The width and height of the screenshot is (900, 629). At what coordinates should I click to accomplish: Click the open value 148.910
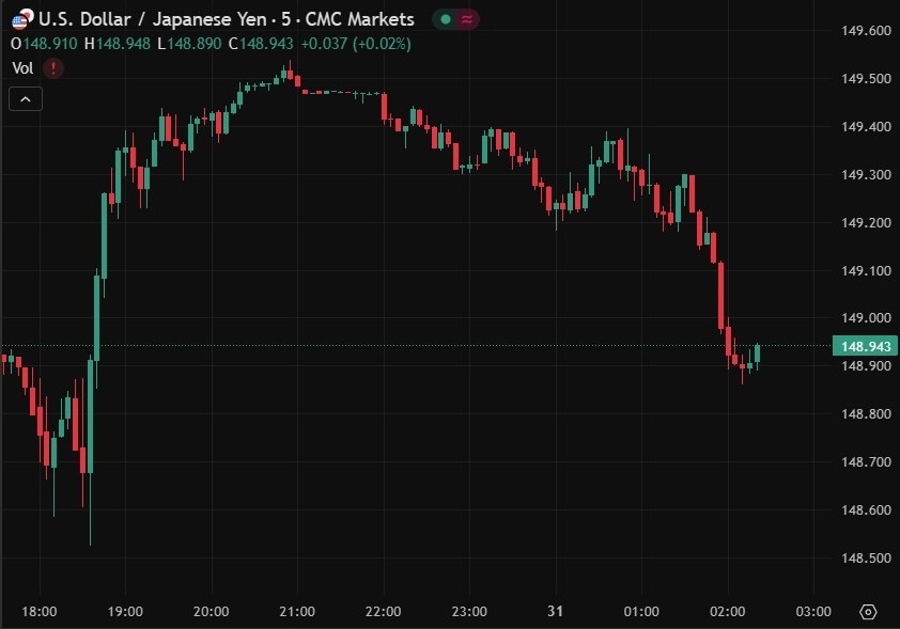click(x=50, y=44)
